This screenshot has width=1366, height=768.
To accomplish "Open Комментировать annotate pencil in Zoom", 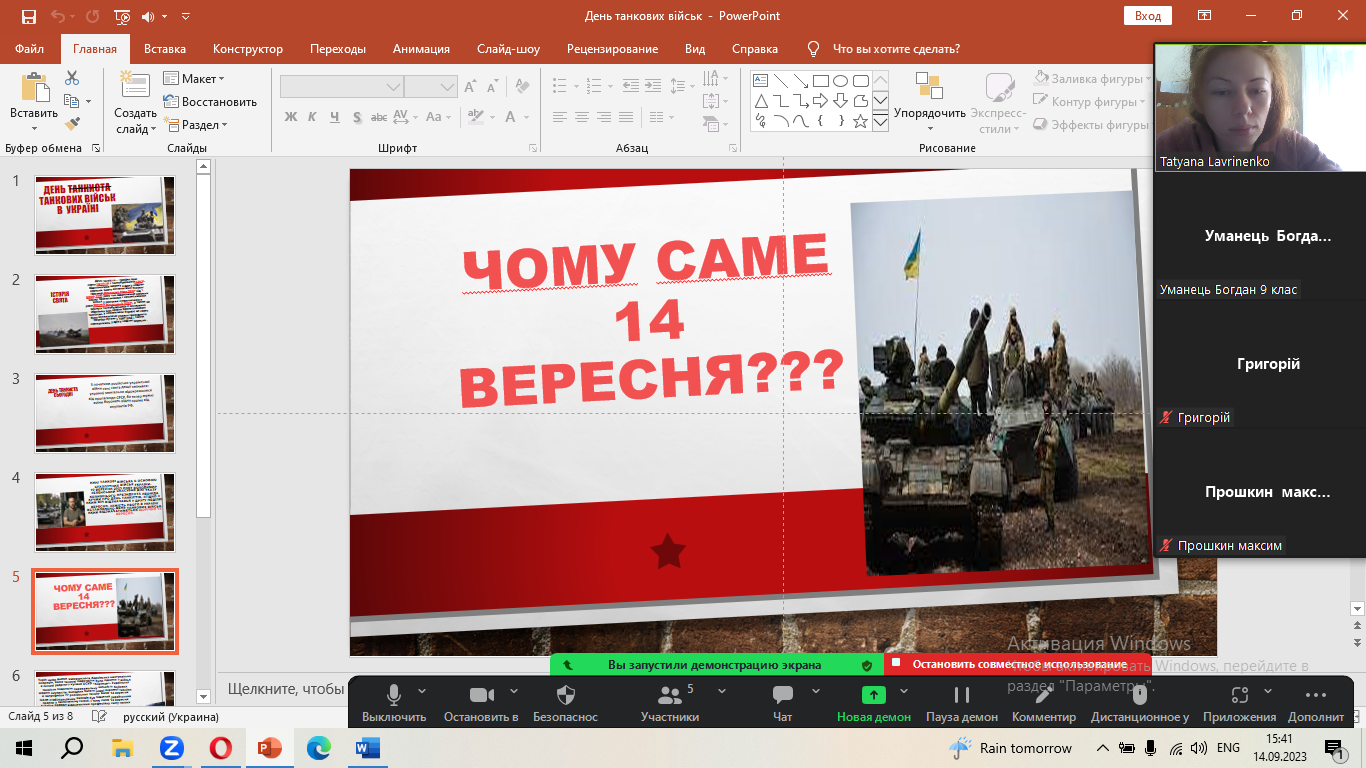I will pyautogui.click(x=1044, y=703).
